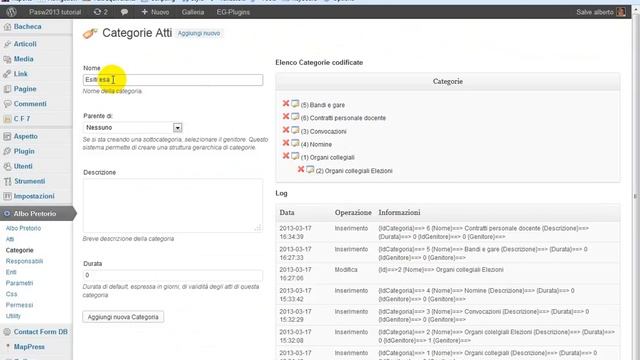Open Responsabili submenu link
This screenshot has height=360, width=640.
pos(24,261)
